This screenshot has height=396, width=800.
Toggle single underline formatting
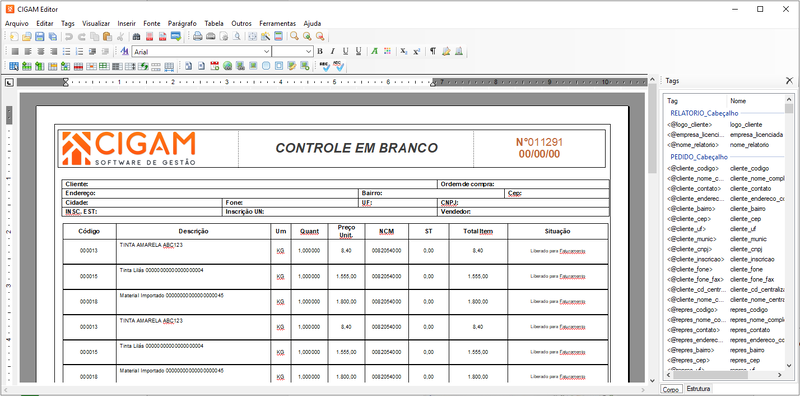[x=345, y=51]
